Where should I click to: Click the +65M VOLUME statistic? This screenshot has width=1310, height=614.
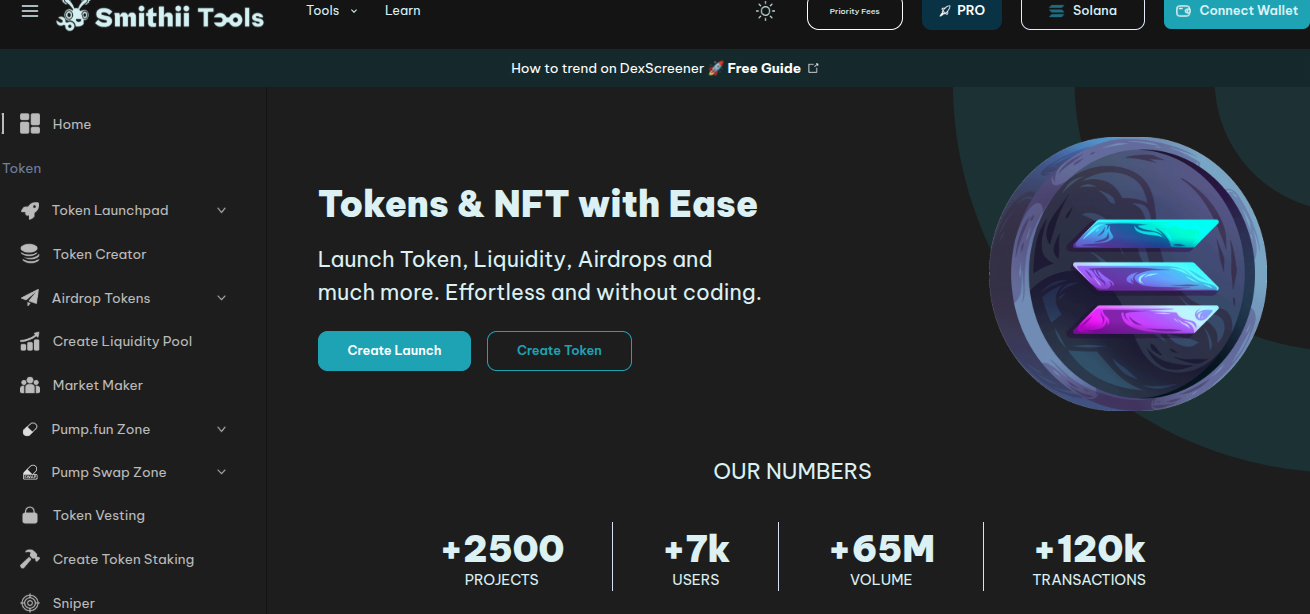click(x=881, y=560)
